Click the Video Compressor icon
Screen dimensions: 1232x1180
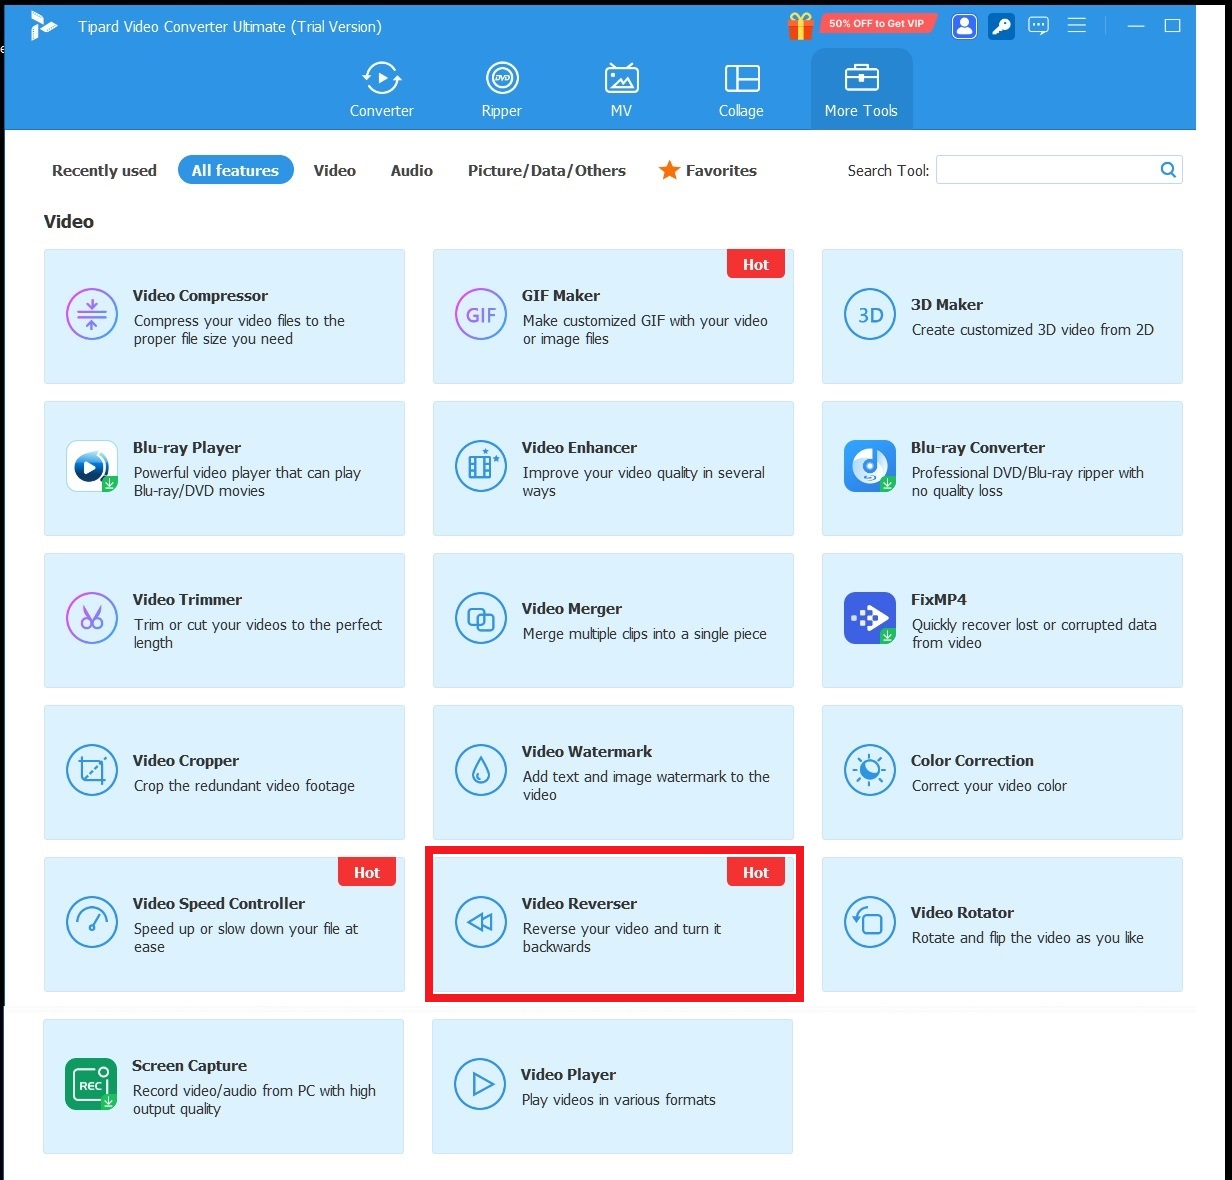point(92,314)
